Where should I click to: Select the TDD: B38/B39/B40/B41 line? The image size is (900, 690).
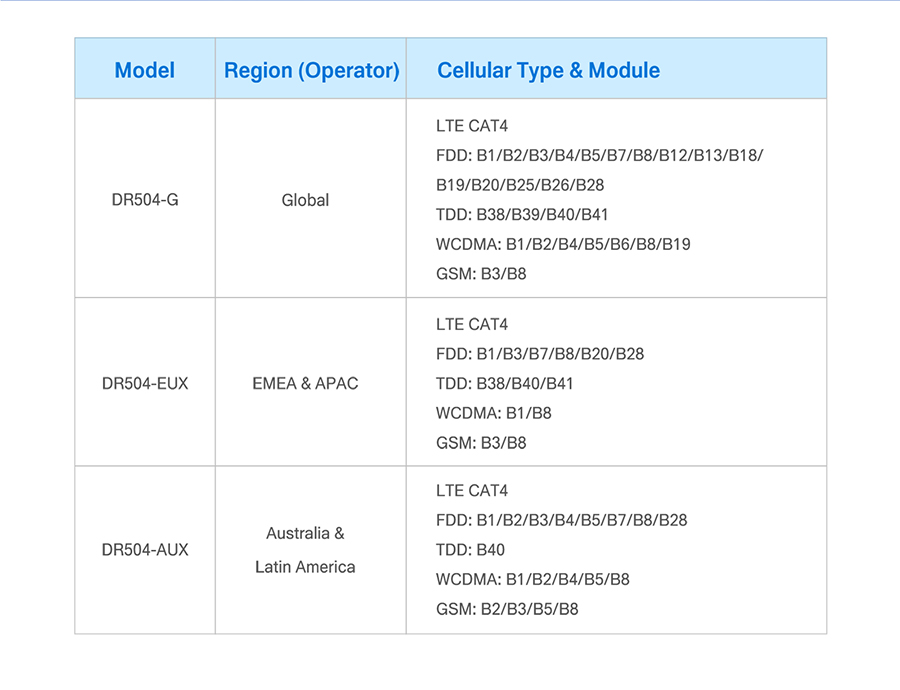(522, 214)
